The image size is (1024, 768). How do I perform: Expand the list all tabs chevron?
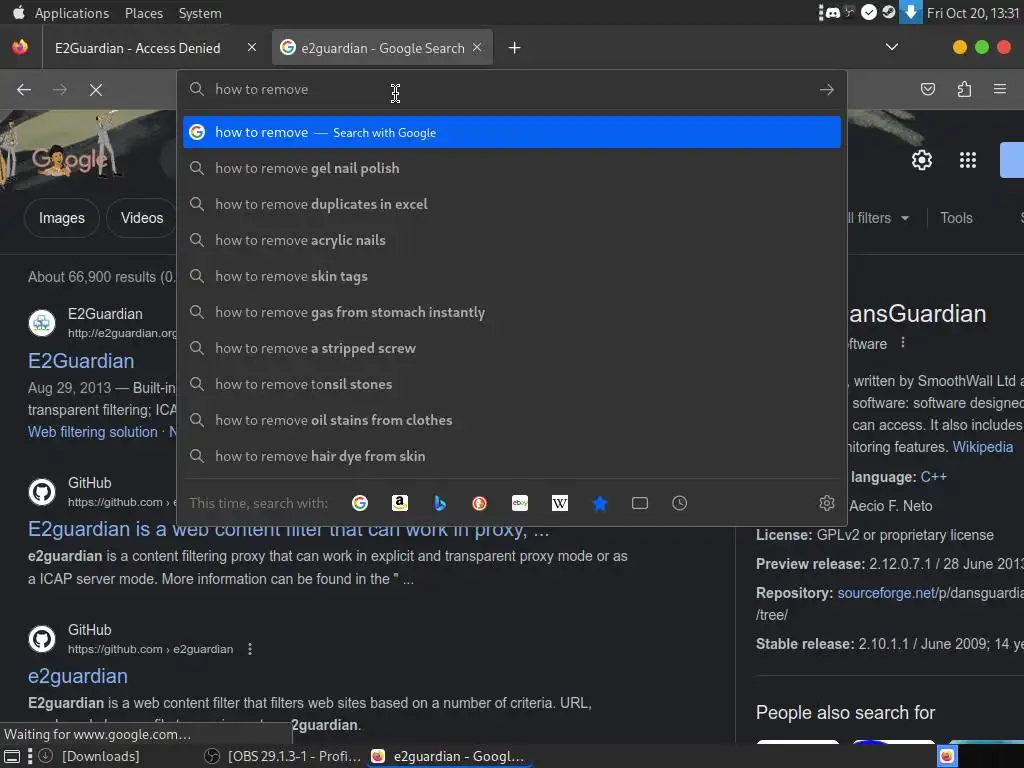[891, 47]
